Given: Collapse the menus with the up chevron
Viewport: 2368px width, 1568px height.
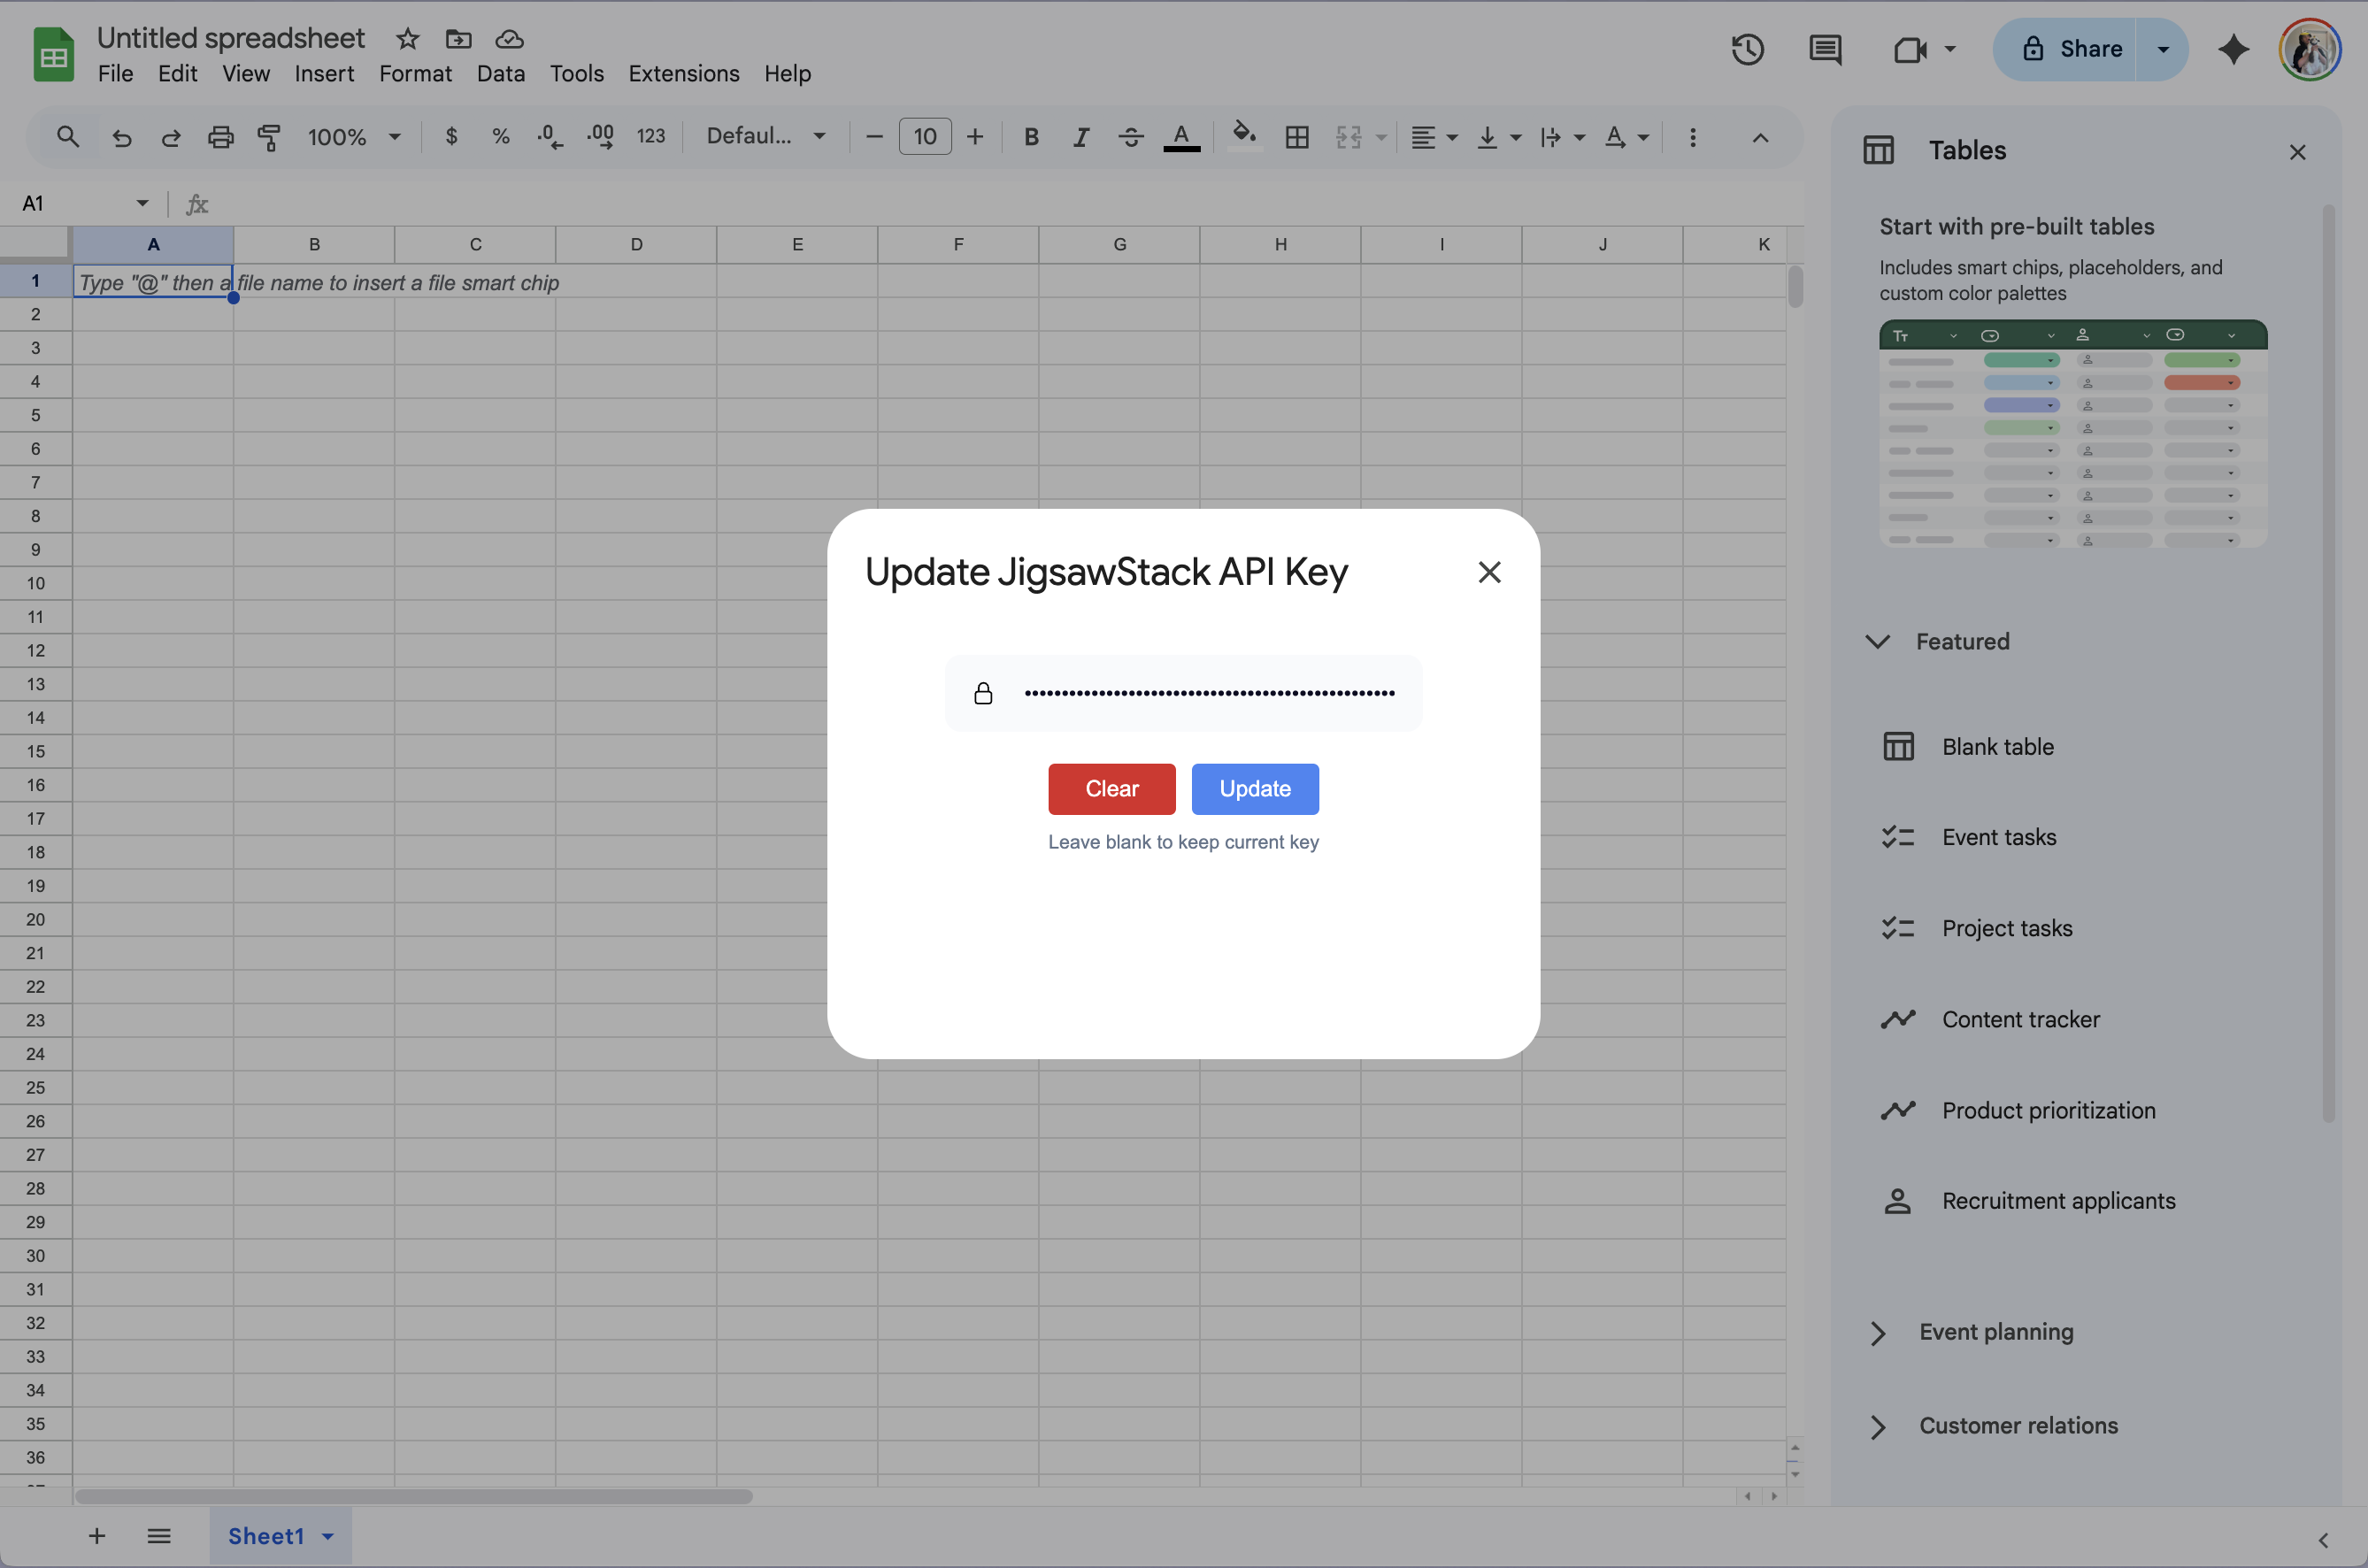Looking at the screenshot, I should point(1760,137).
